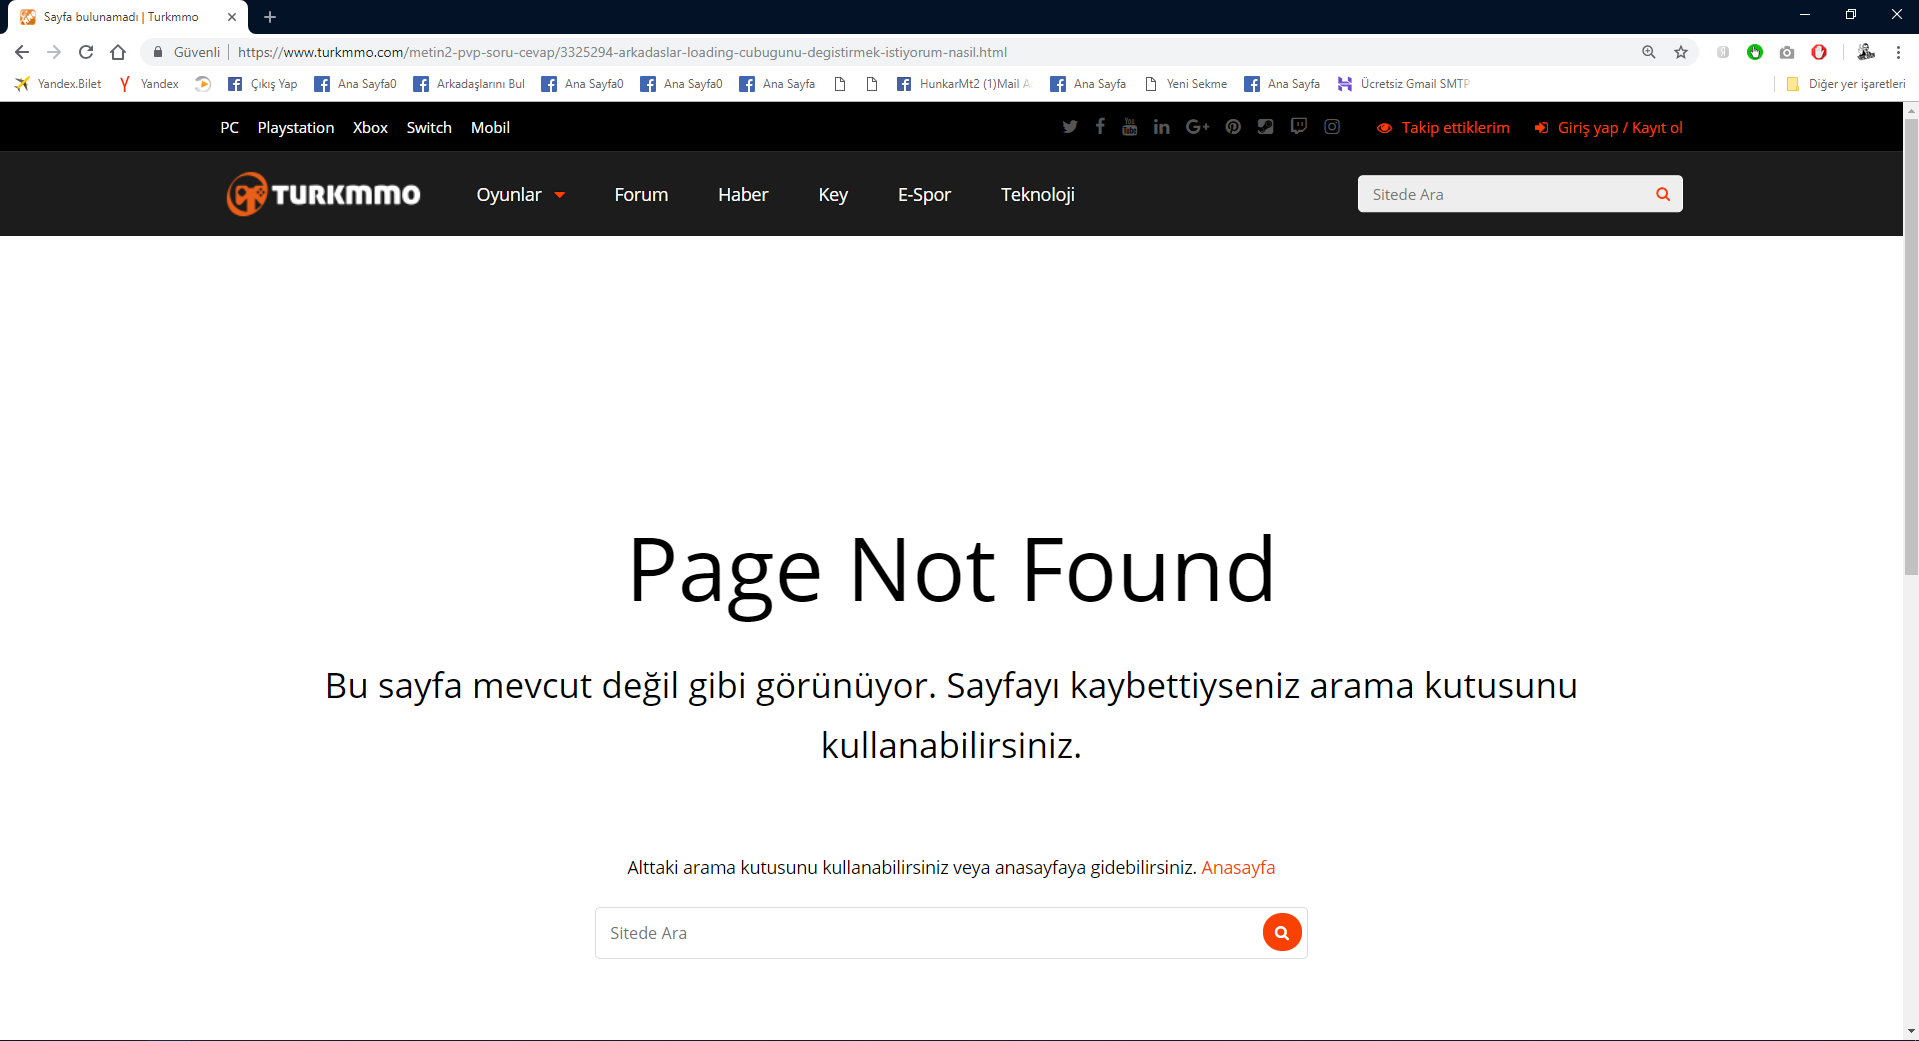Open the browser home page
1919x1041 pixels.
tap(118, 52)
